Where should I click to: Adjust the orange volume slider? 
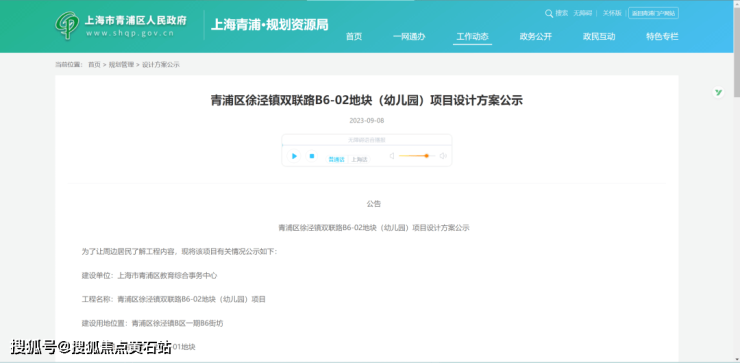pos(417,156)
